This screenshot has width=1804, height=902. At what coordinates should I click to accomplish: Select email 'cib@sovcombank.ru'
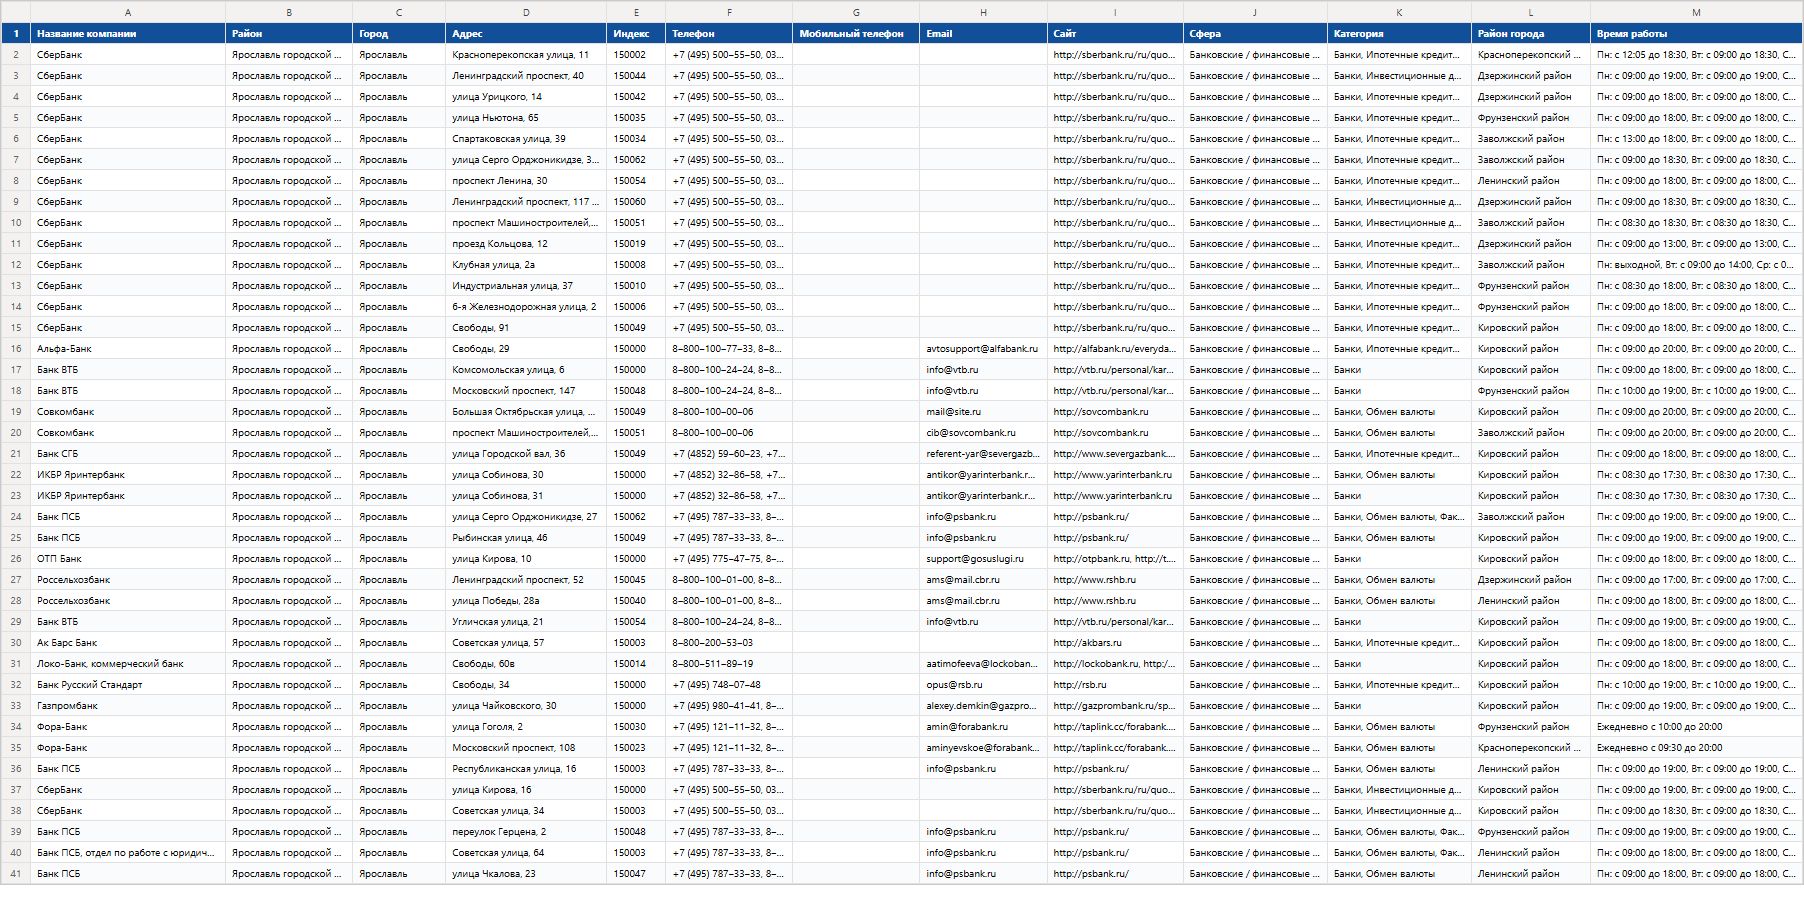pyautogui.click(x=983, y=433)
